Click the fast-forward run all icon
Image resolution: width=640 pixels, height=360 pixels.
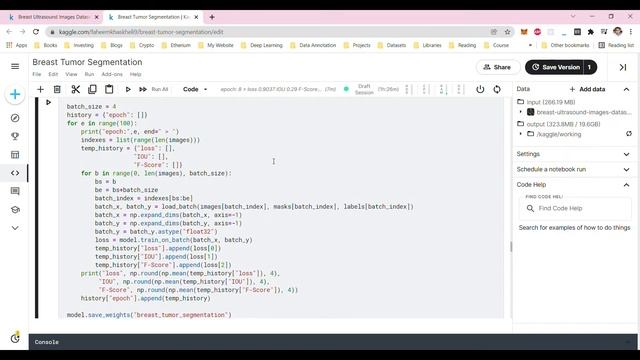click(143, 89)
